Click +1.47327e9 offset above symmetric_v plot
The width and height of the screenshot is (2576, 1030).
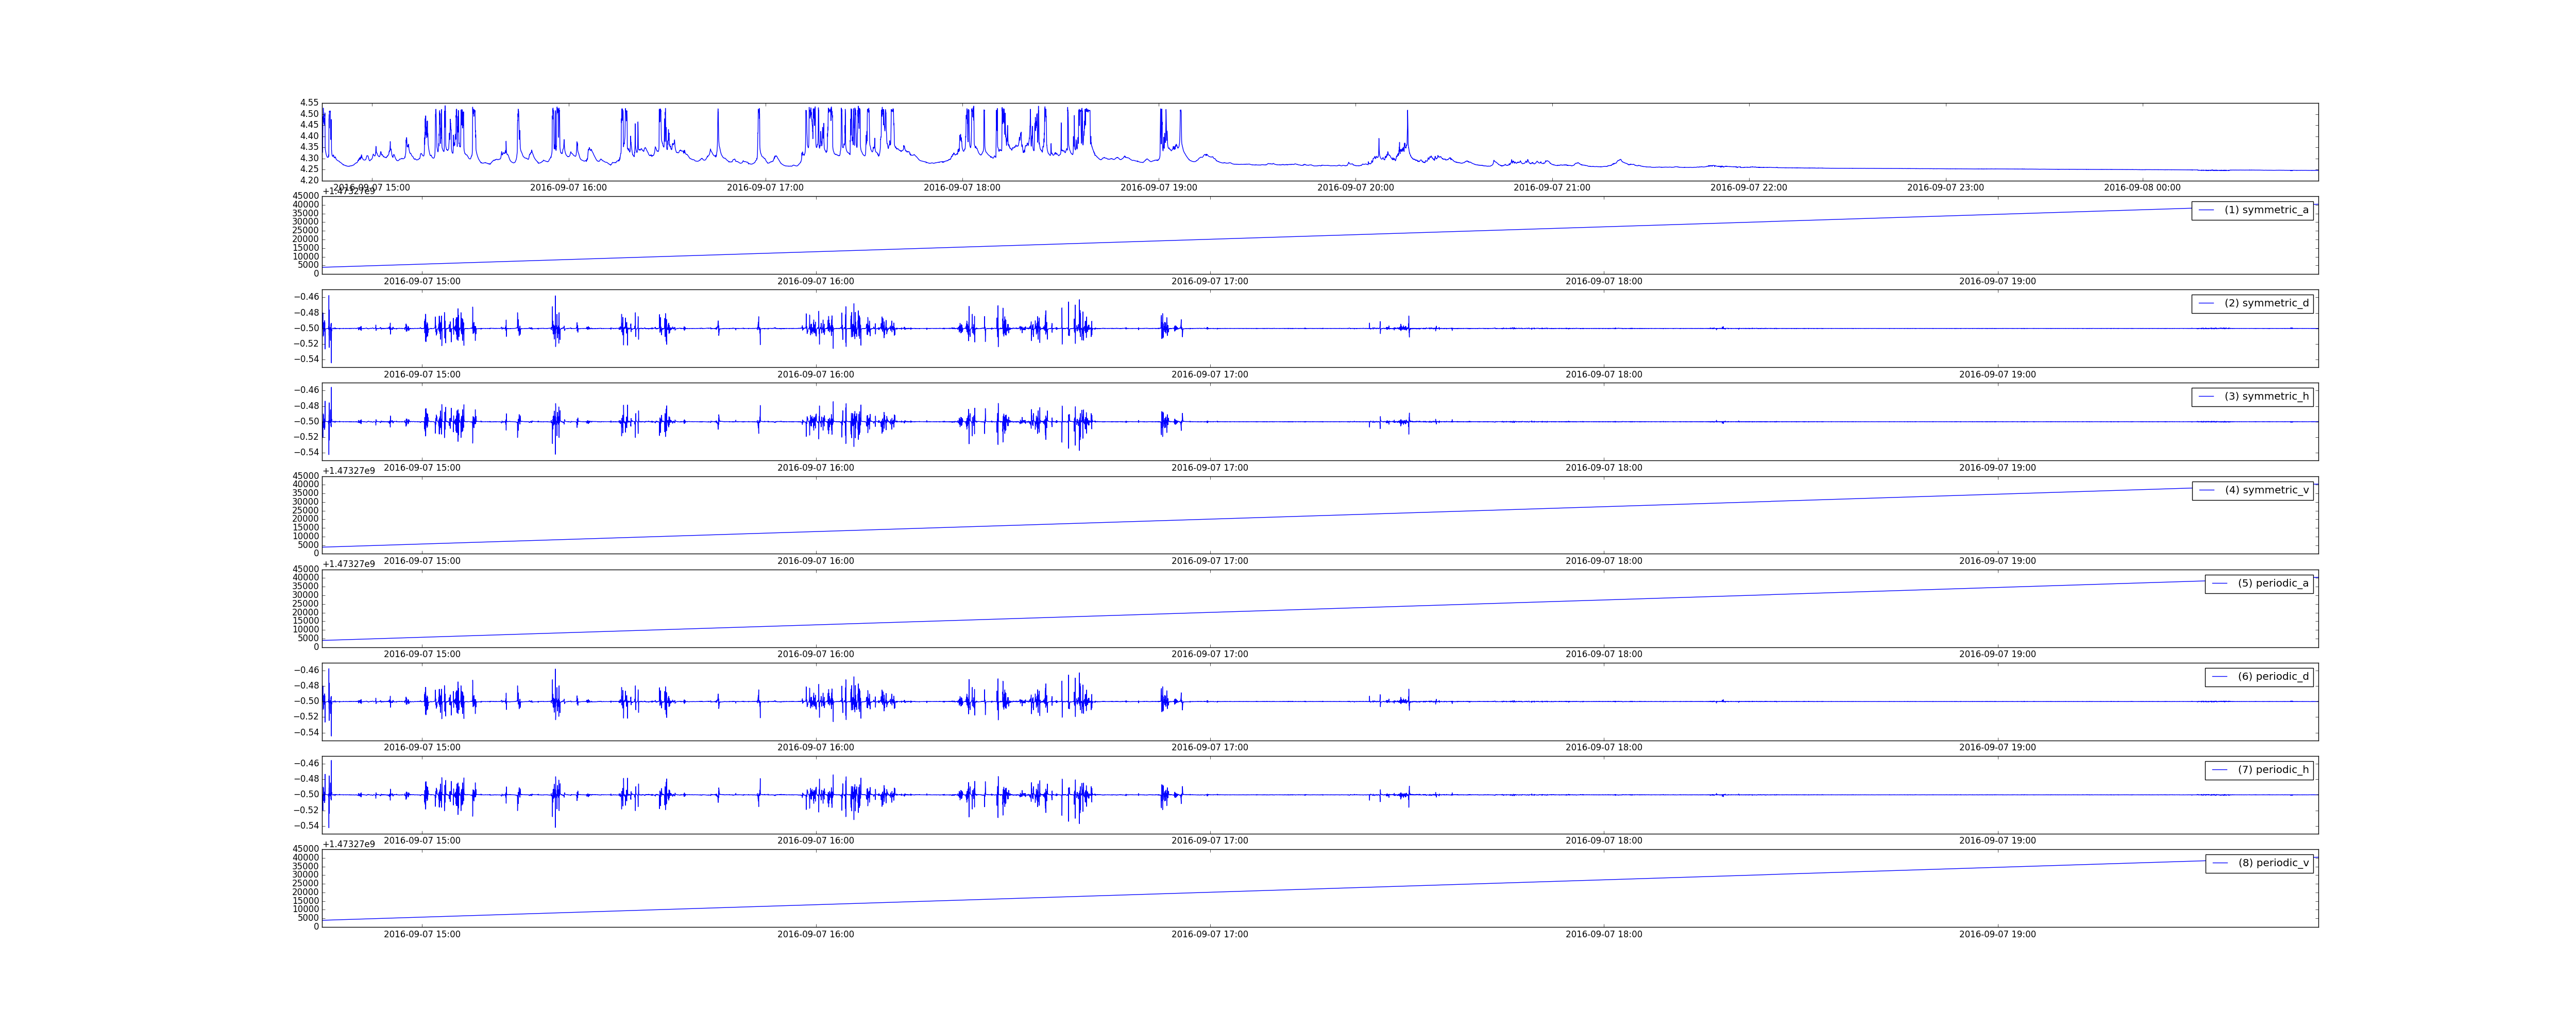[x=349, y=471]
